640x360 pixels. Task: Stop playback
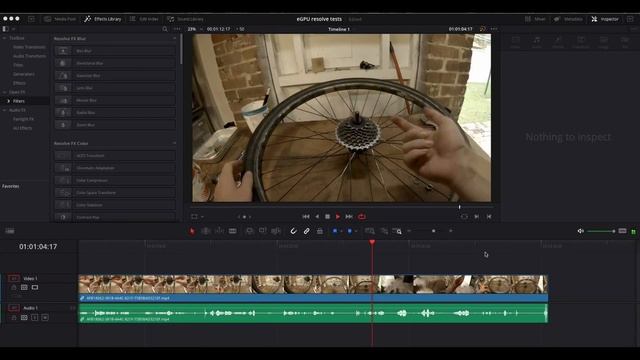[327, 217]
